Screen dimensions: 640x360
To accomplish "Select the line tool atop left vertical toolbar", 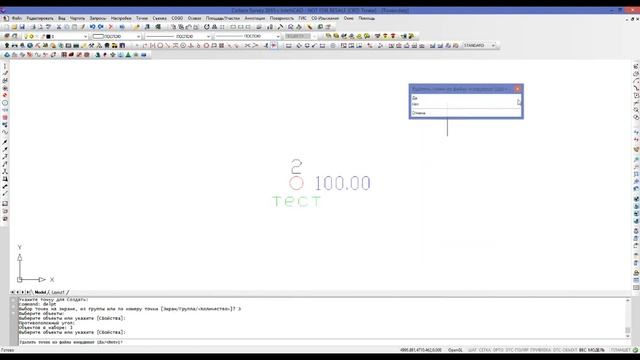I will [x=5, y=66].
